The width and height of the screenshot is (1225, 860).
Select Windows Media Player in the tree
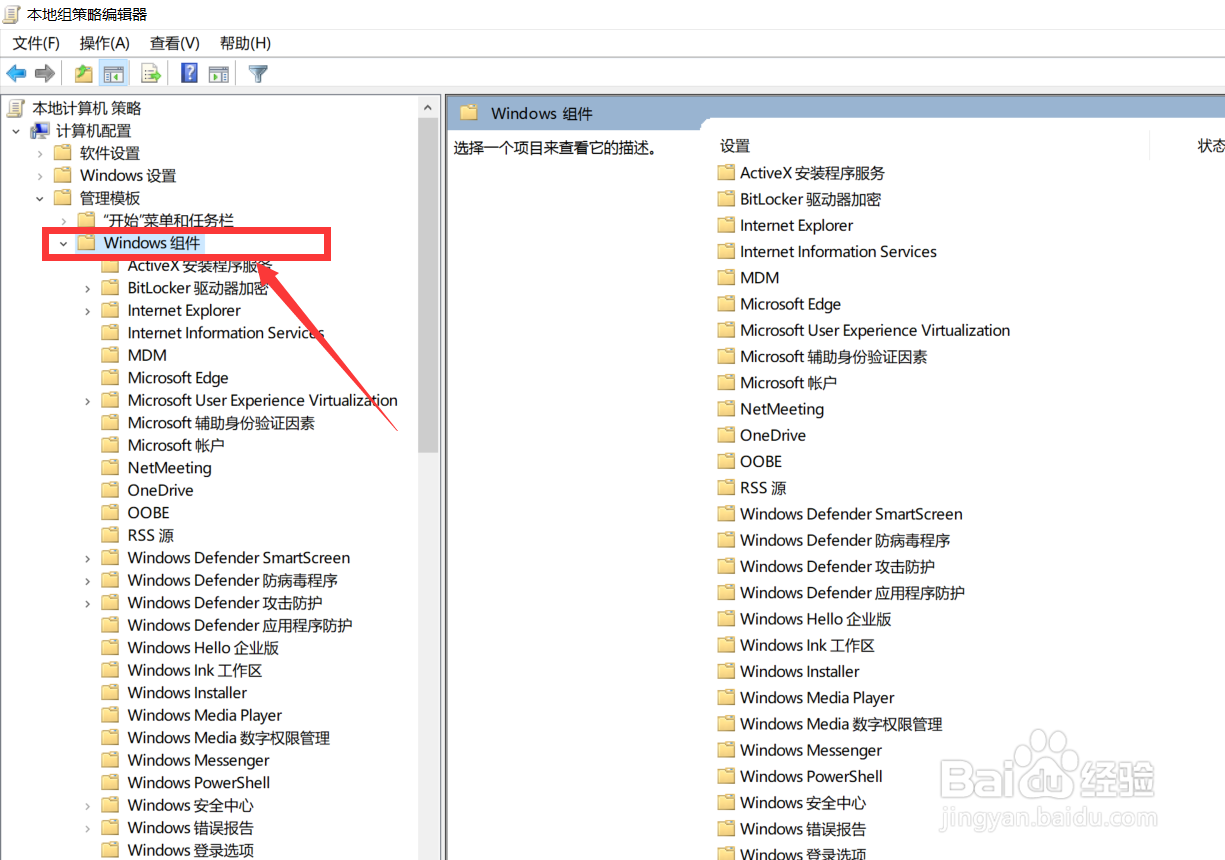(x=205, y=716)
